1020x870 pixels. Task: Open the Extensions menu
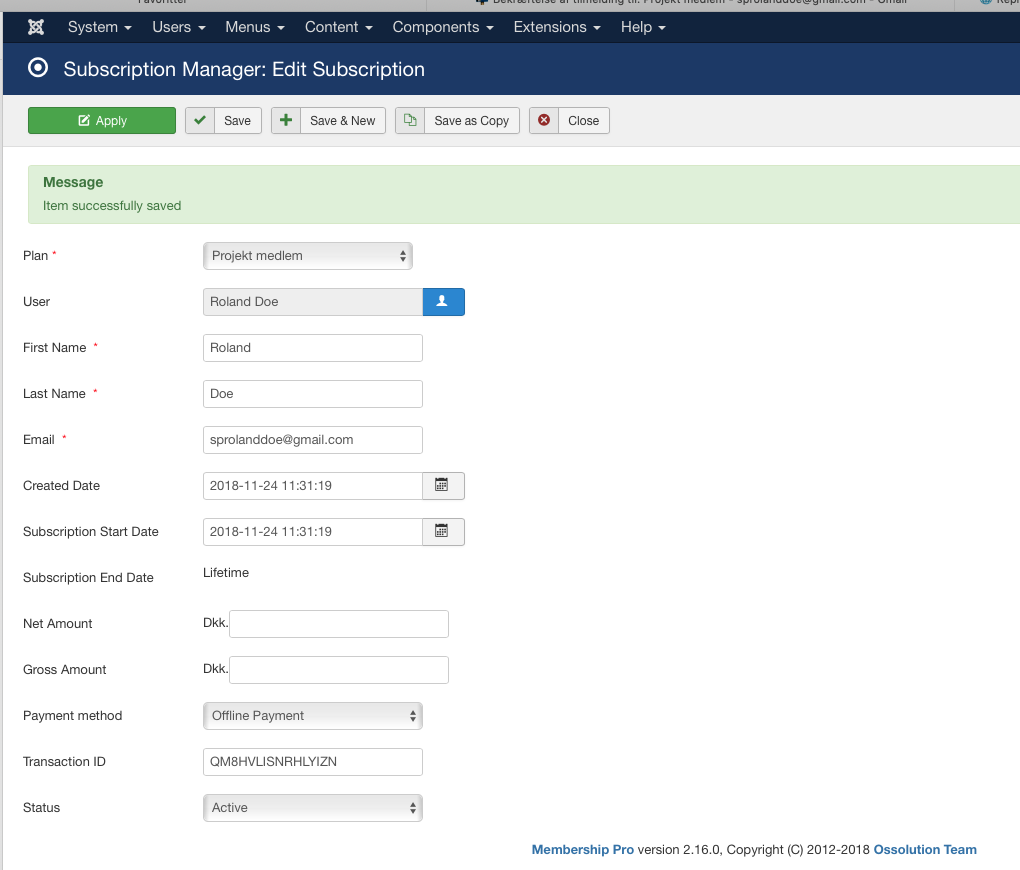(x=556, y=27)
